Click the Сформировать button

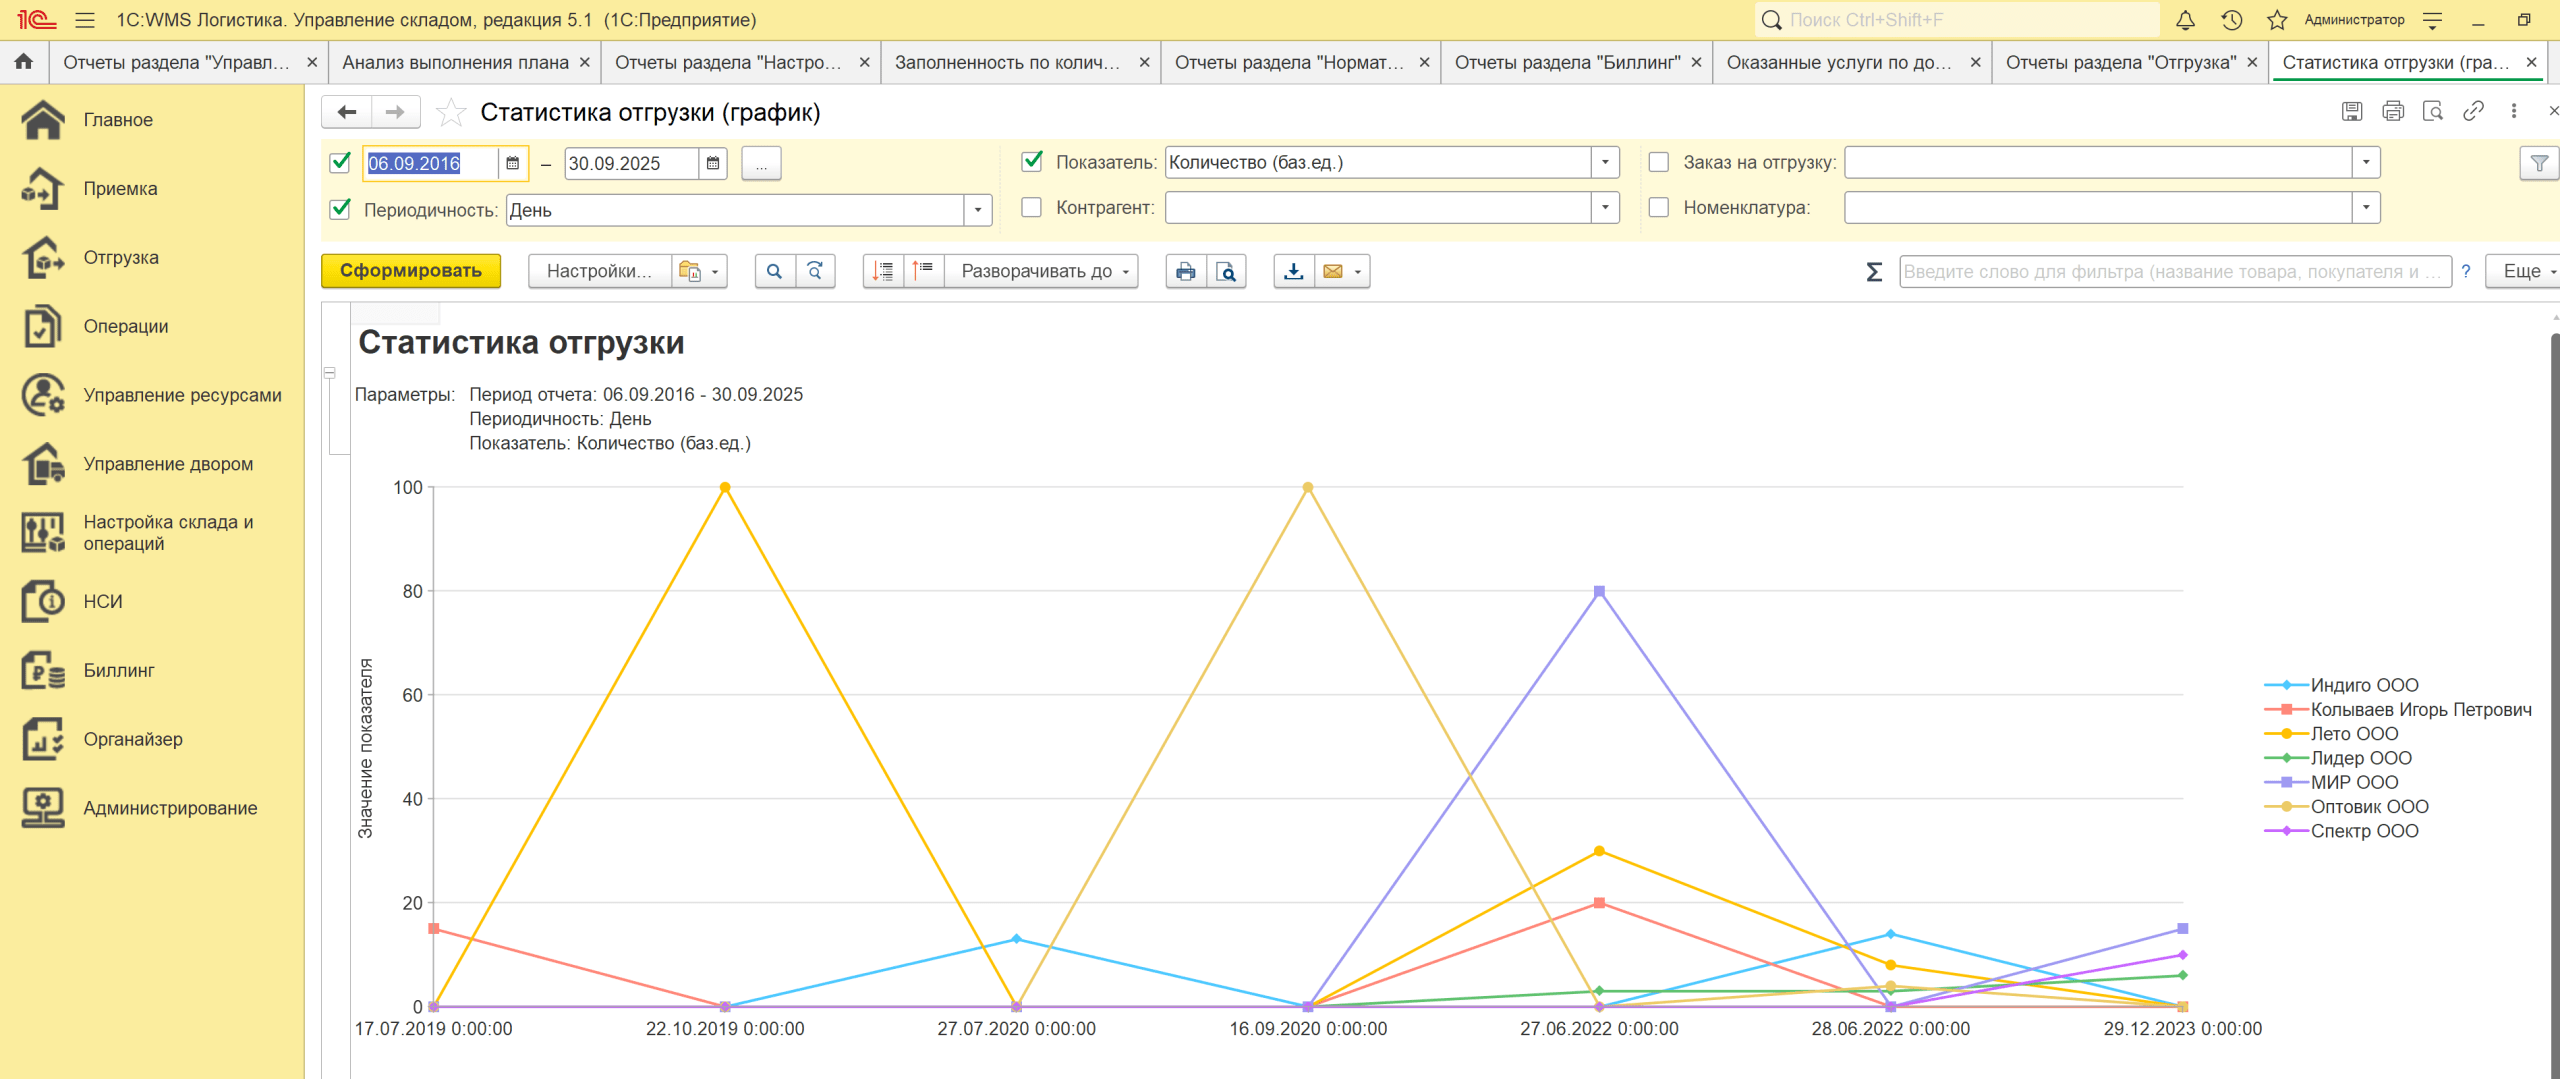click(410, 271)
